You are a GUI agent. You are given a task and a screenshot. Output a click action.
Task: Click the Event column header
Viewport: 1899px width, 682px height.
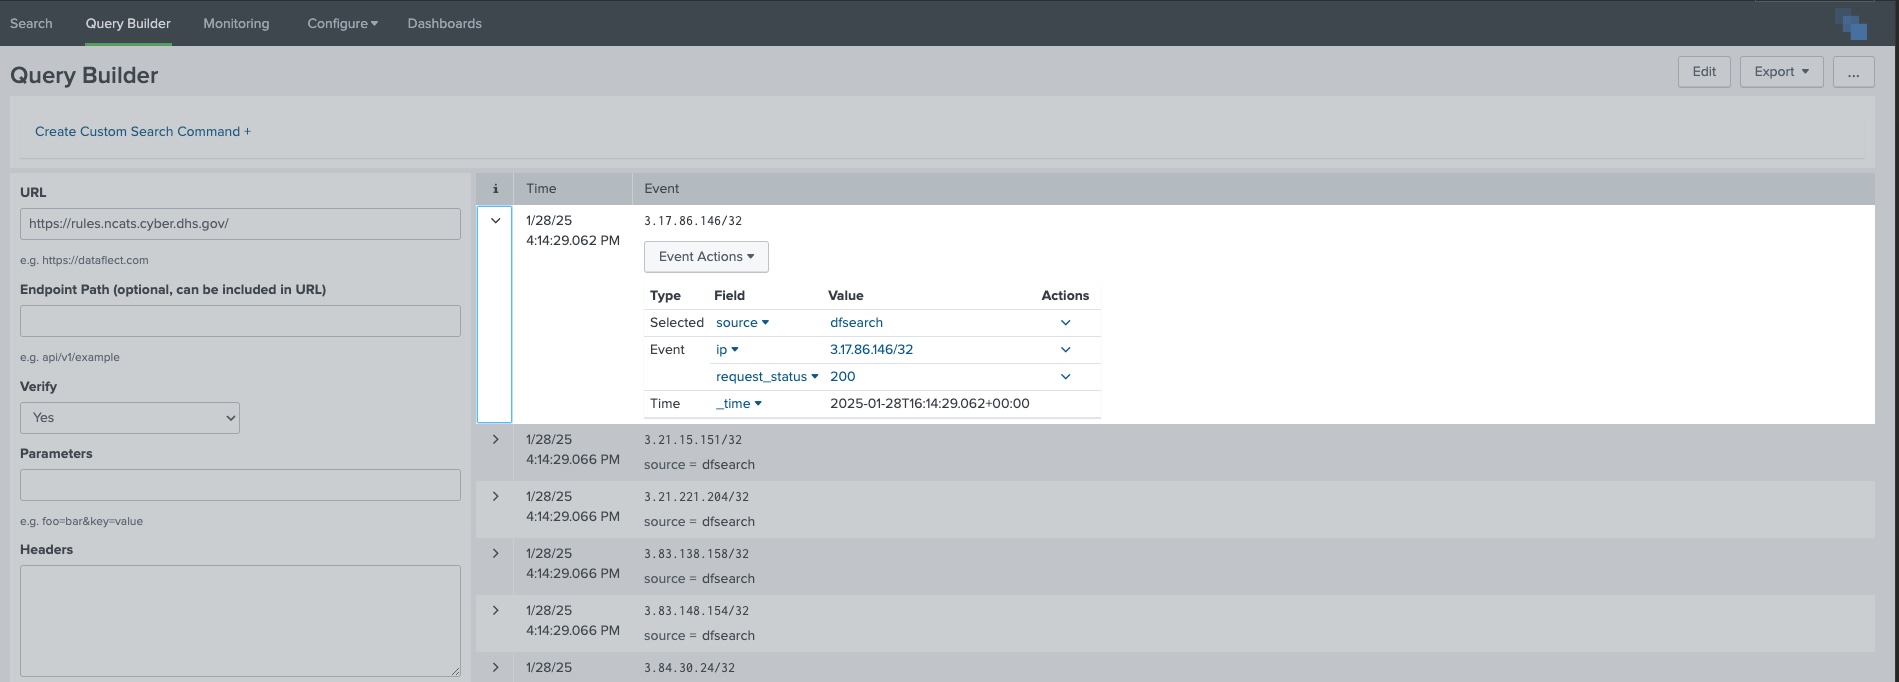pyautogui.click(x=661, y=188)
